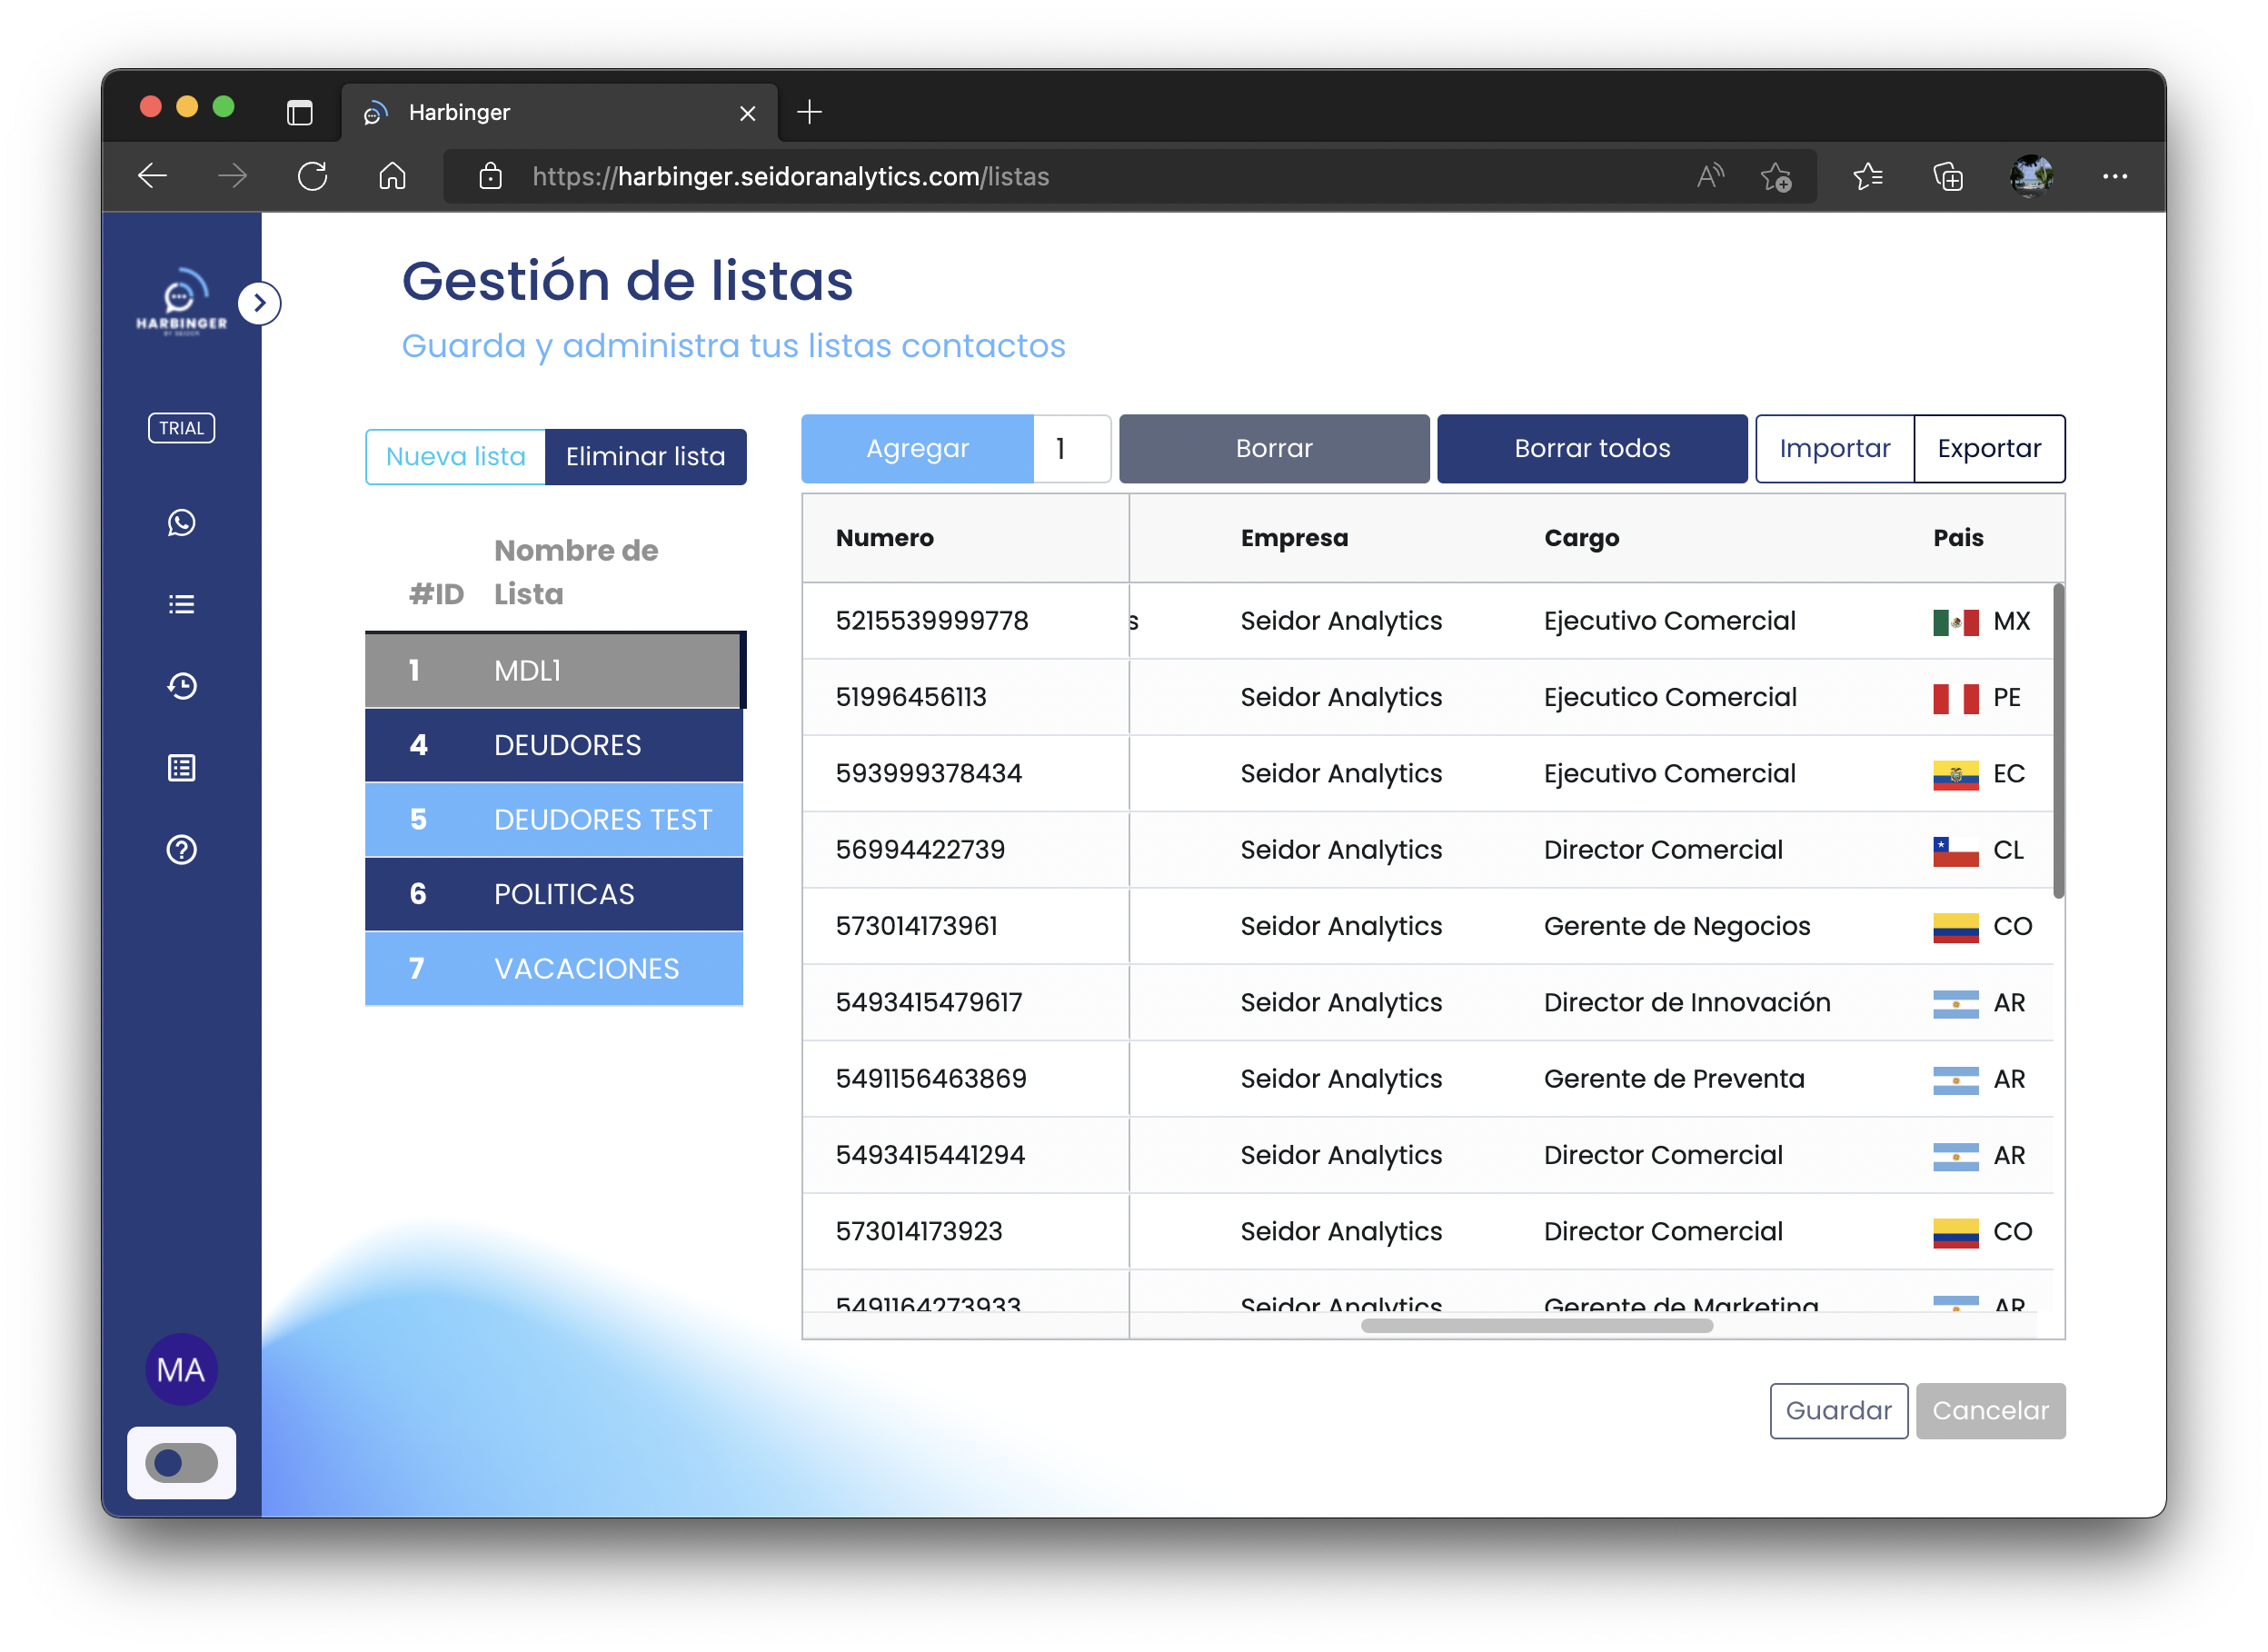Close the Harbinger tab
Screen dimensions: 2268x1652
[747, 113]
